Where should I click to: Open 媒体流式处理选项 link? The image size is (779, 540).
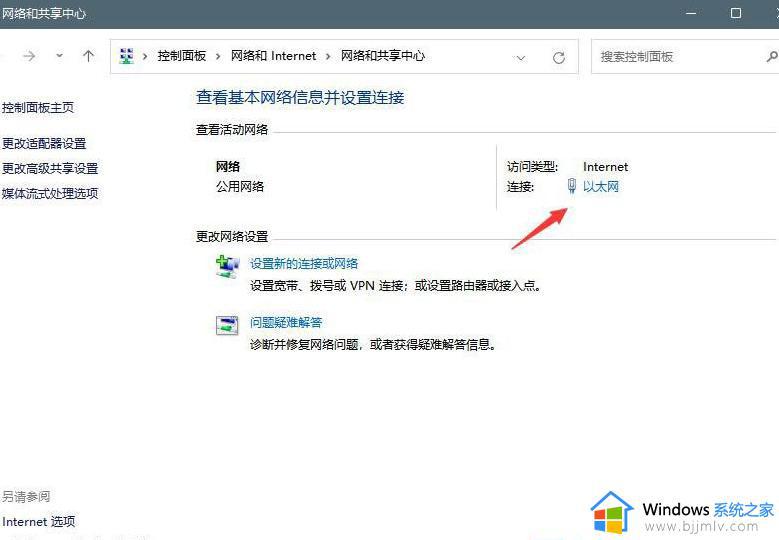pyautogui.click(x=50, y=193)
